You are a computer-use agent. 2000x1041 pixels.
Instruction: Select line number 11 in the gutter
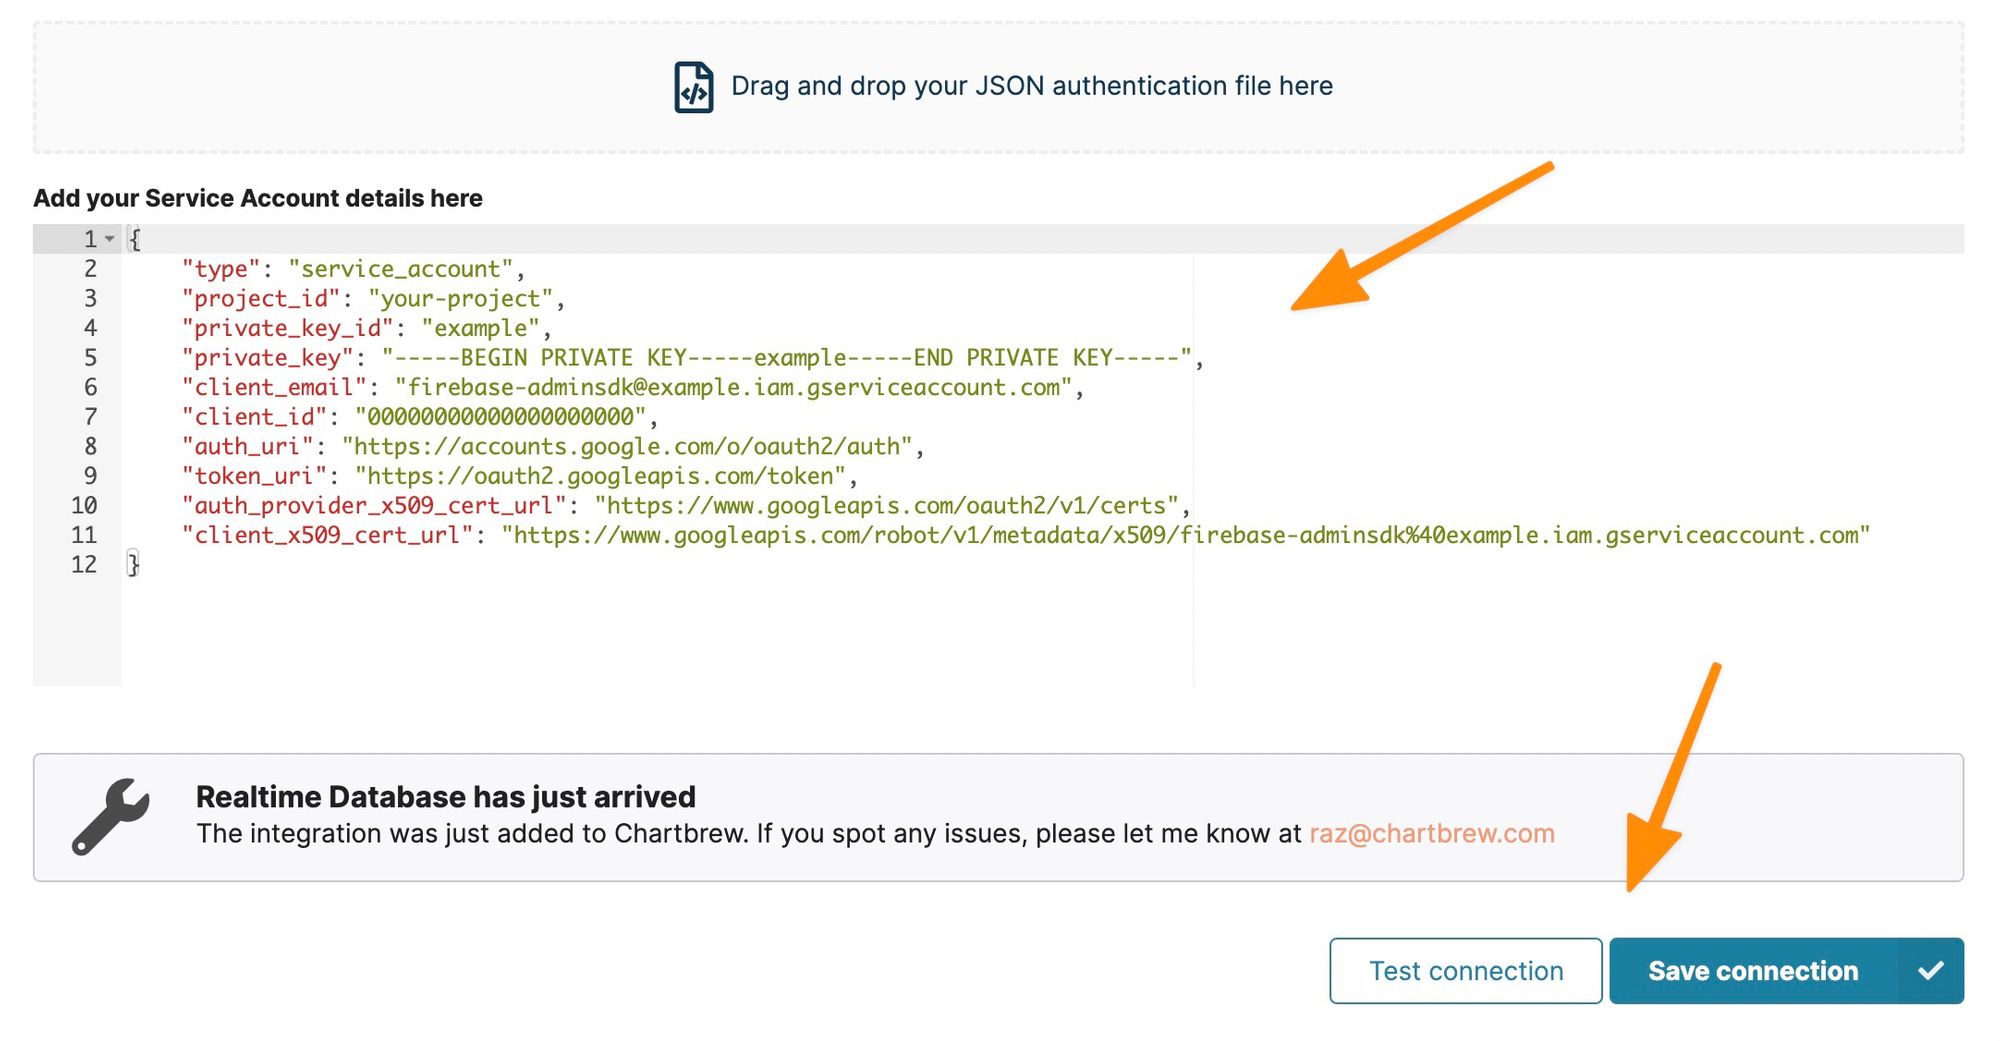(84, 535)
